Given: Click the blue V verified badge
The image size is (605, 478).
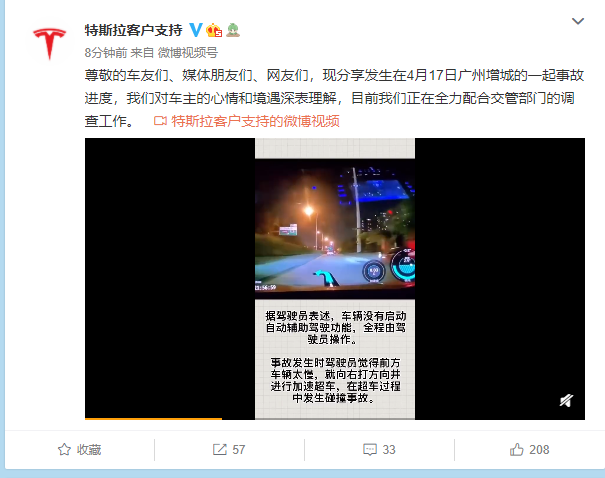Looking at the screenshot, I should coord(196,30).
